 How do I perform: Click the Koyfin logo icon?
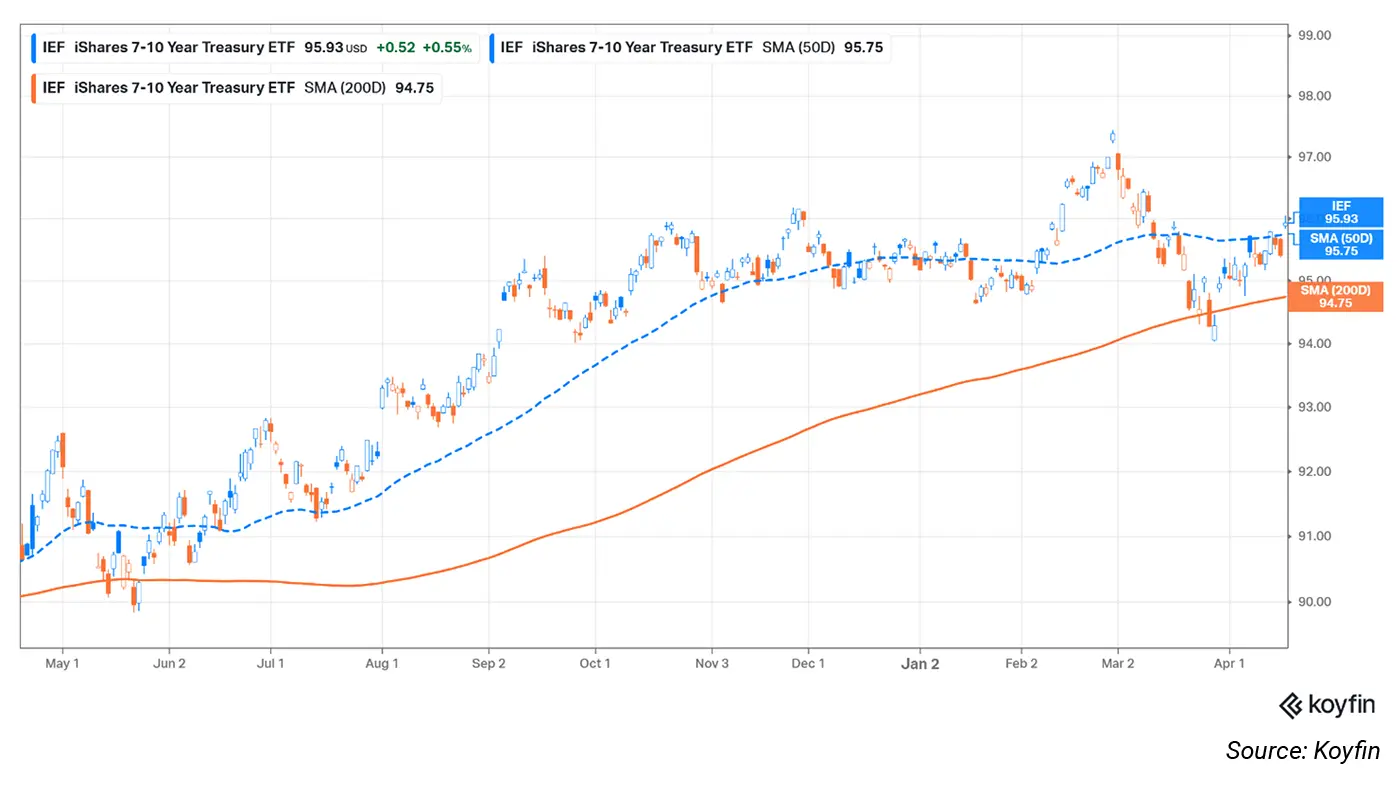pos(1292,706)
